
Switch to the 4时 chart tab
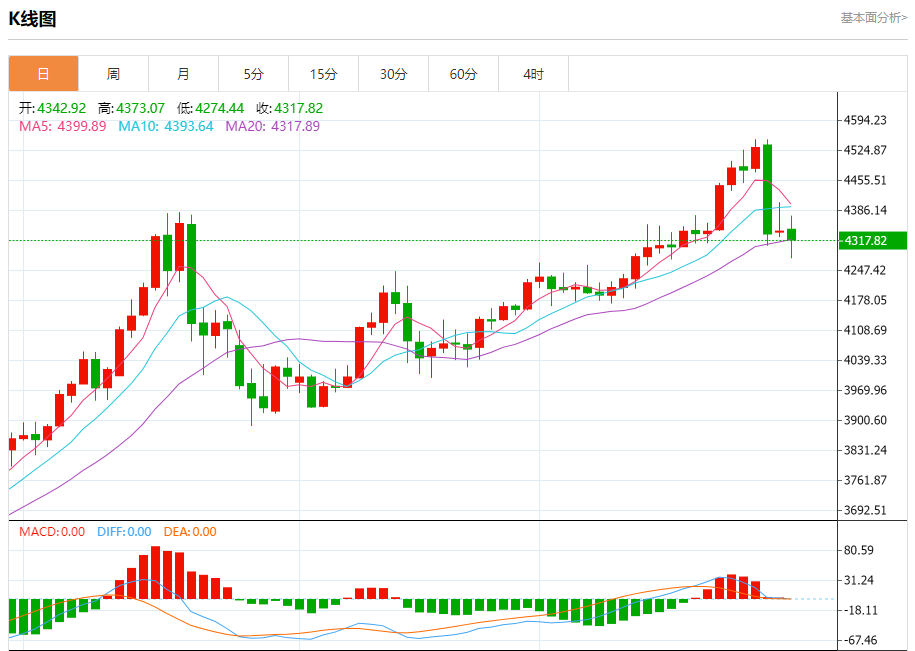point(533,74)
